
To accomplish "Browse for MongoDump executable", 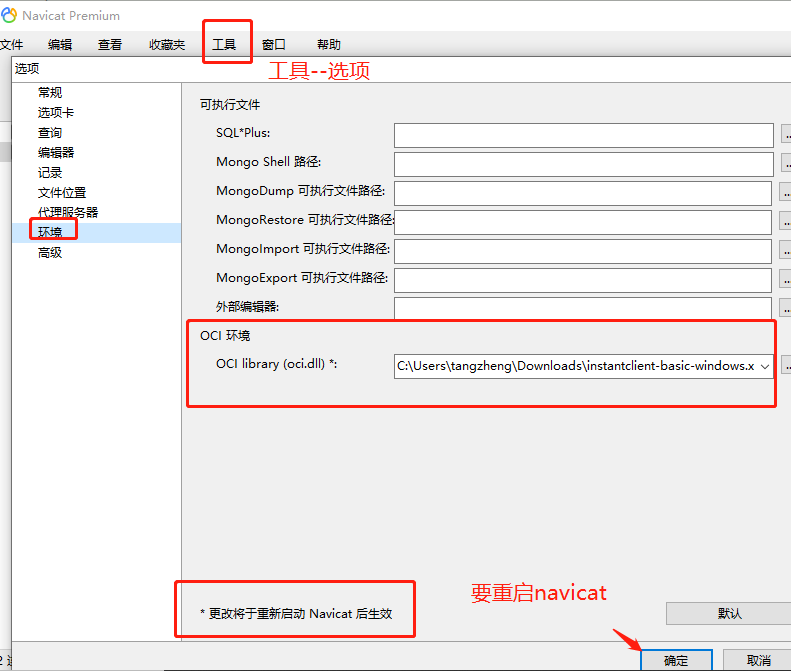I will click(x=786, y=193).
